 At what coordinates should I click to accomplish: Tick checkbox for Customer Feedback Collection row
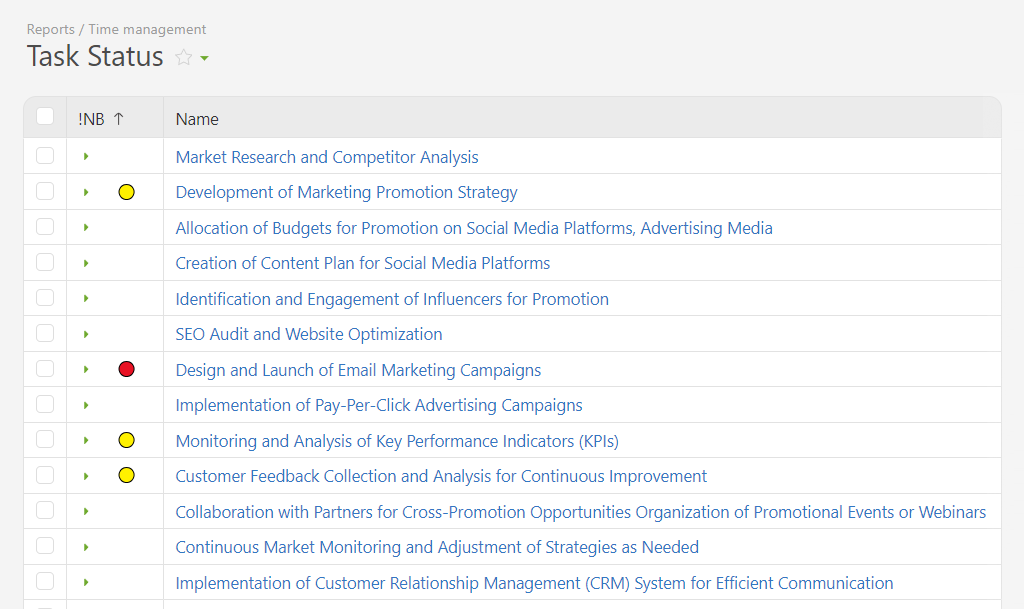coord(45,475)
